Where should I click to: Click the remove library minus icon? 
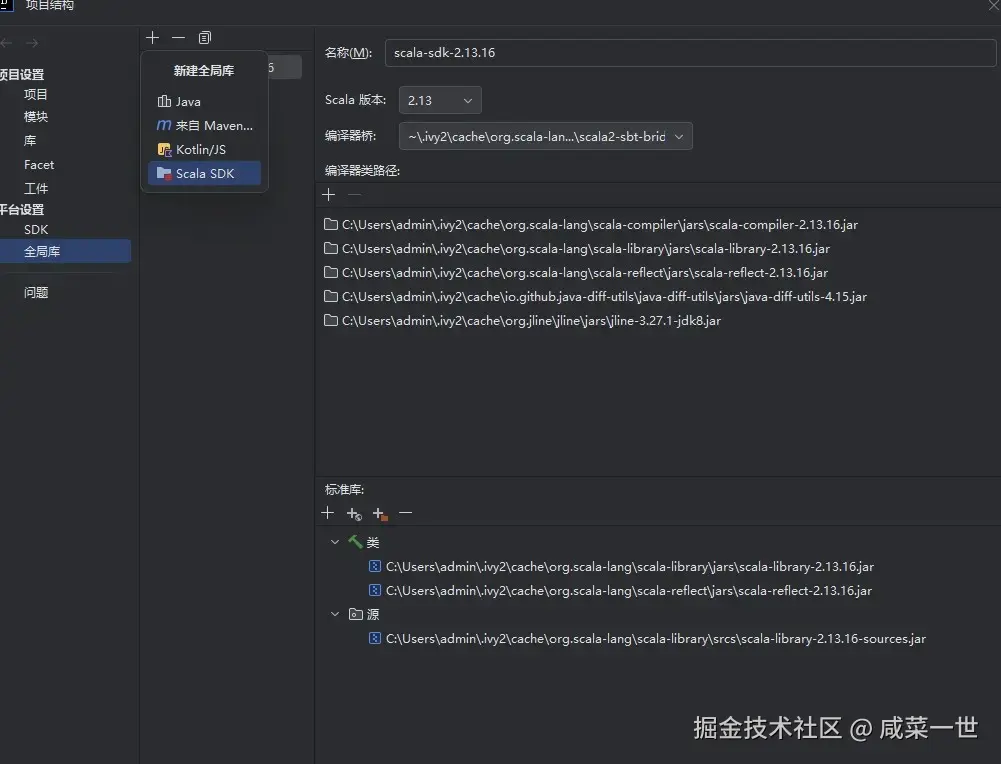[178, 38]
